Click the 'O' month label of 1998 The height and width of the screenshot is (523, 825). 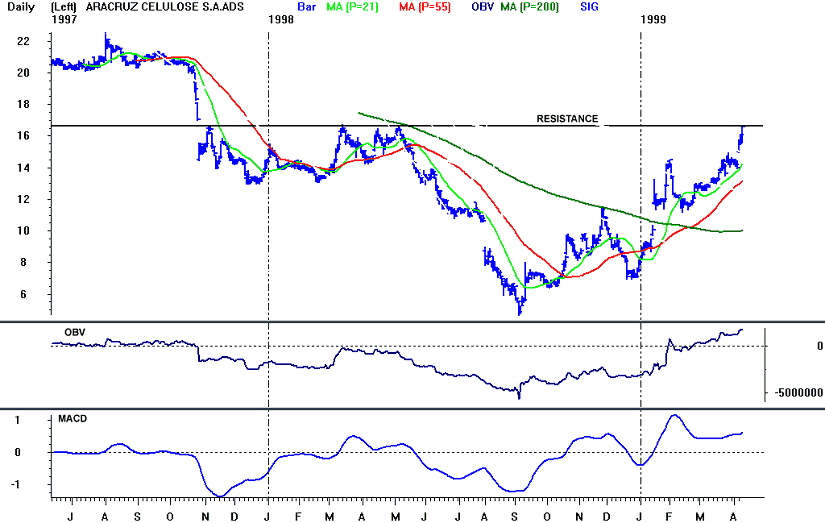(x=547, y=517)
